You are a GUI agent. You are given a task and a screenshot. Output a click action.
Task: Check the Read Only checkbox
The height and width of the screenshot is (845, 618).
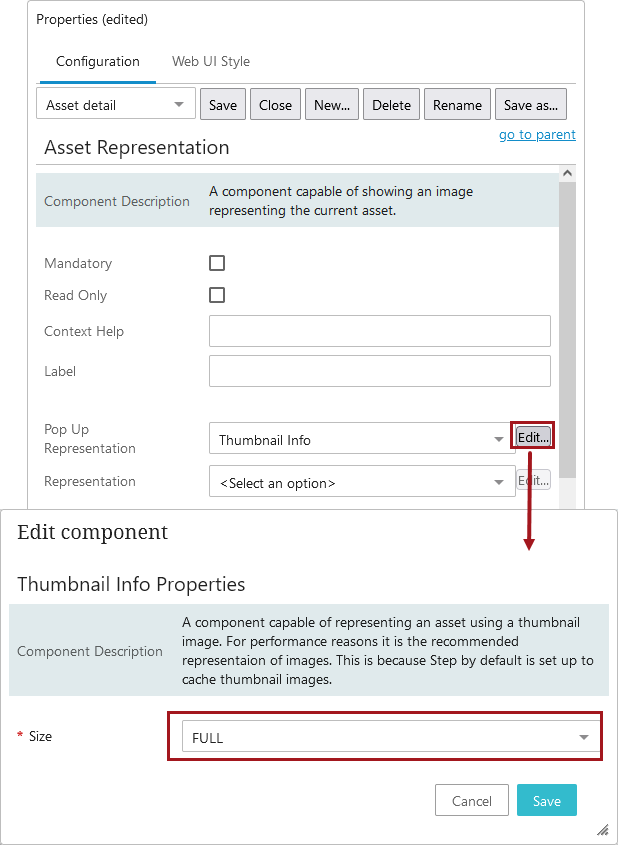pos(217,295)
